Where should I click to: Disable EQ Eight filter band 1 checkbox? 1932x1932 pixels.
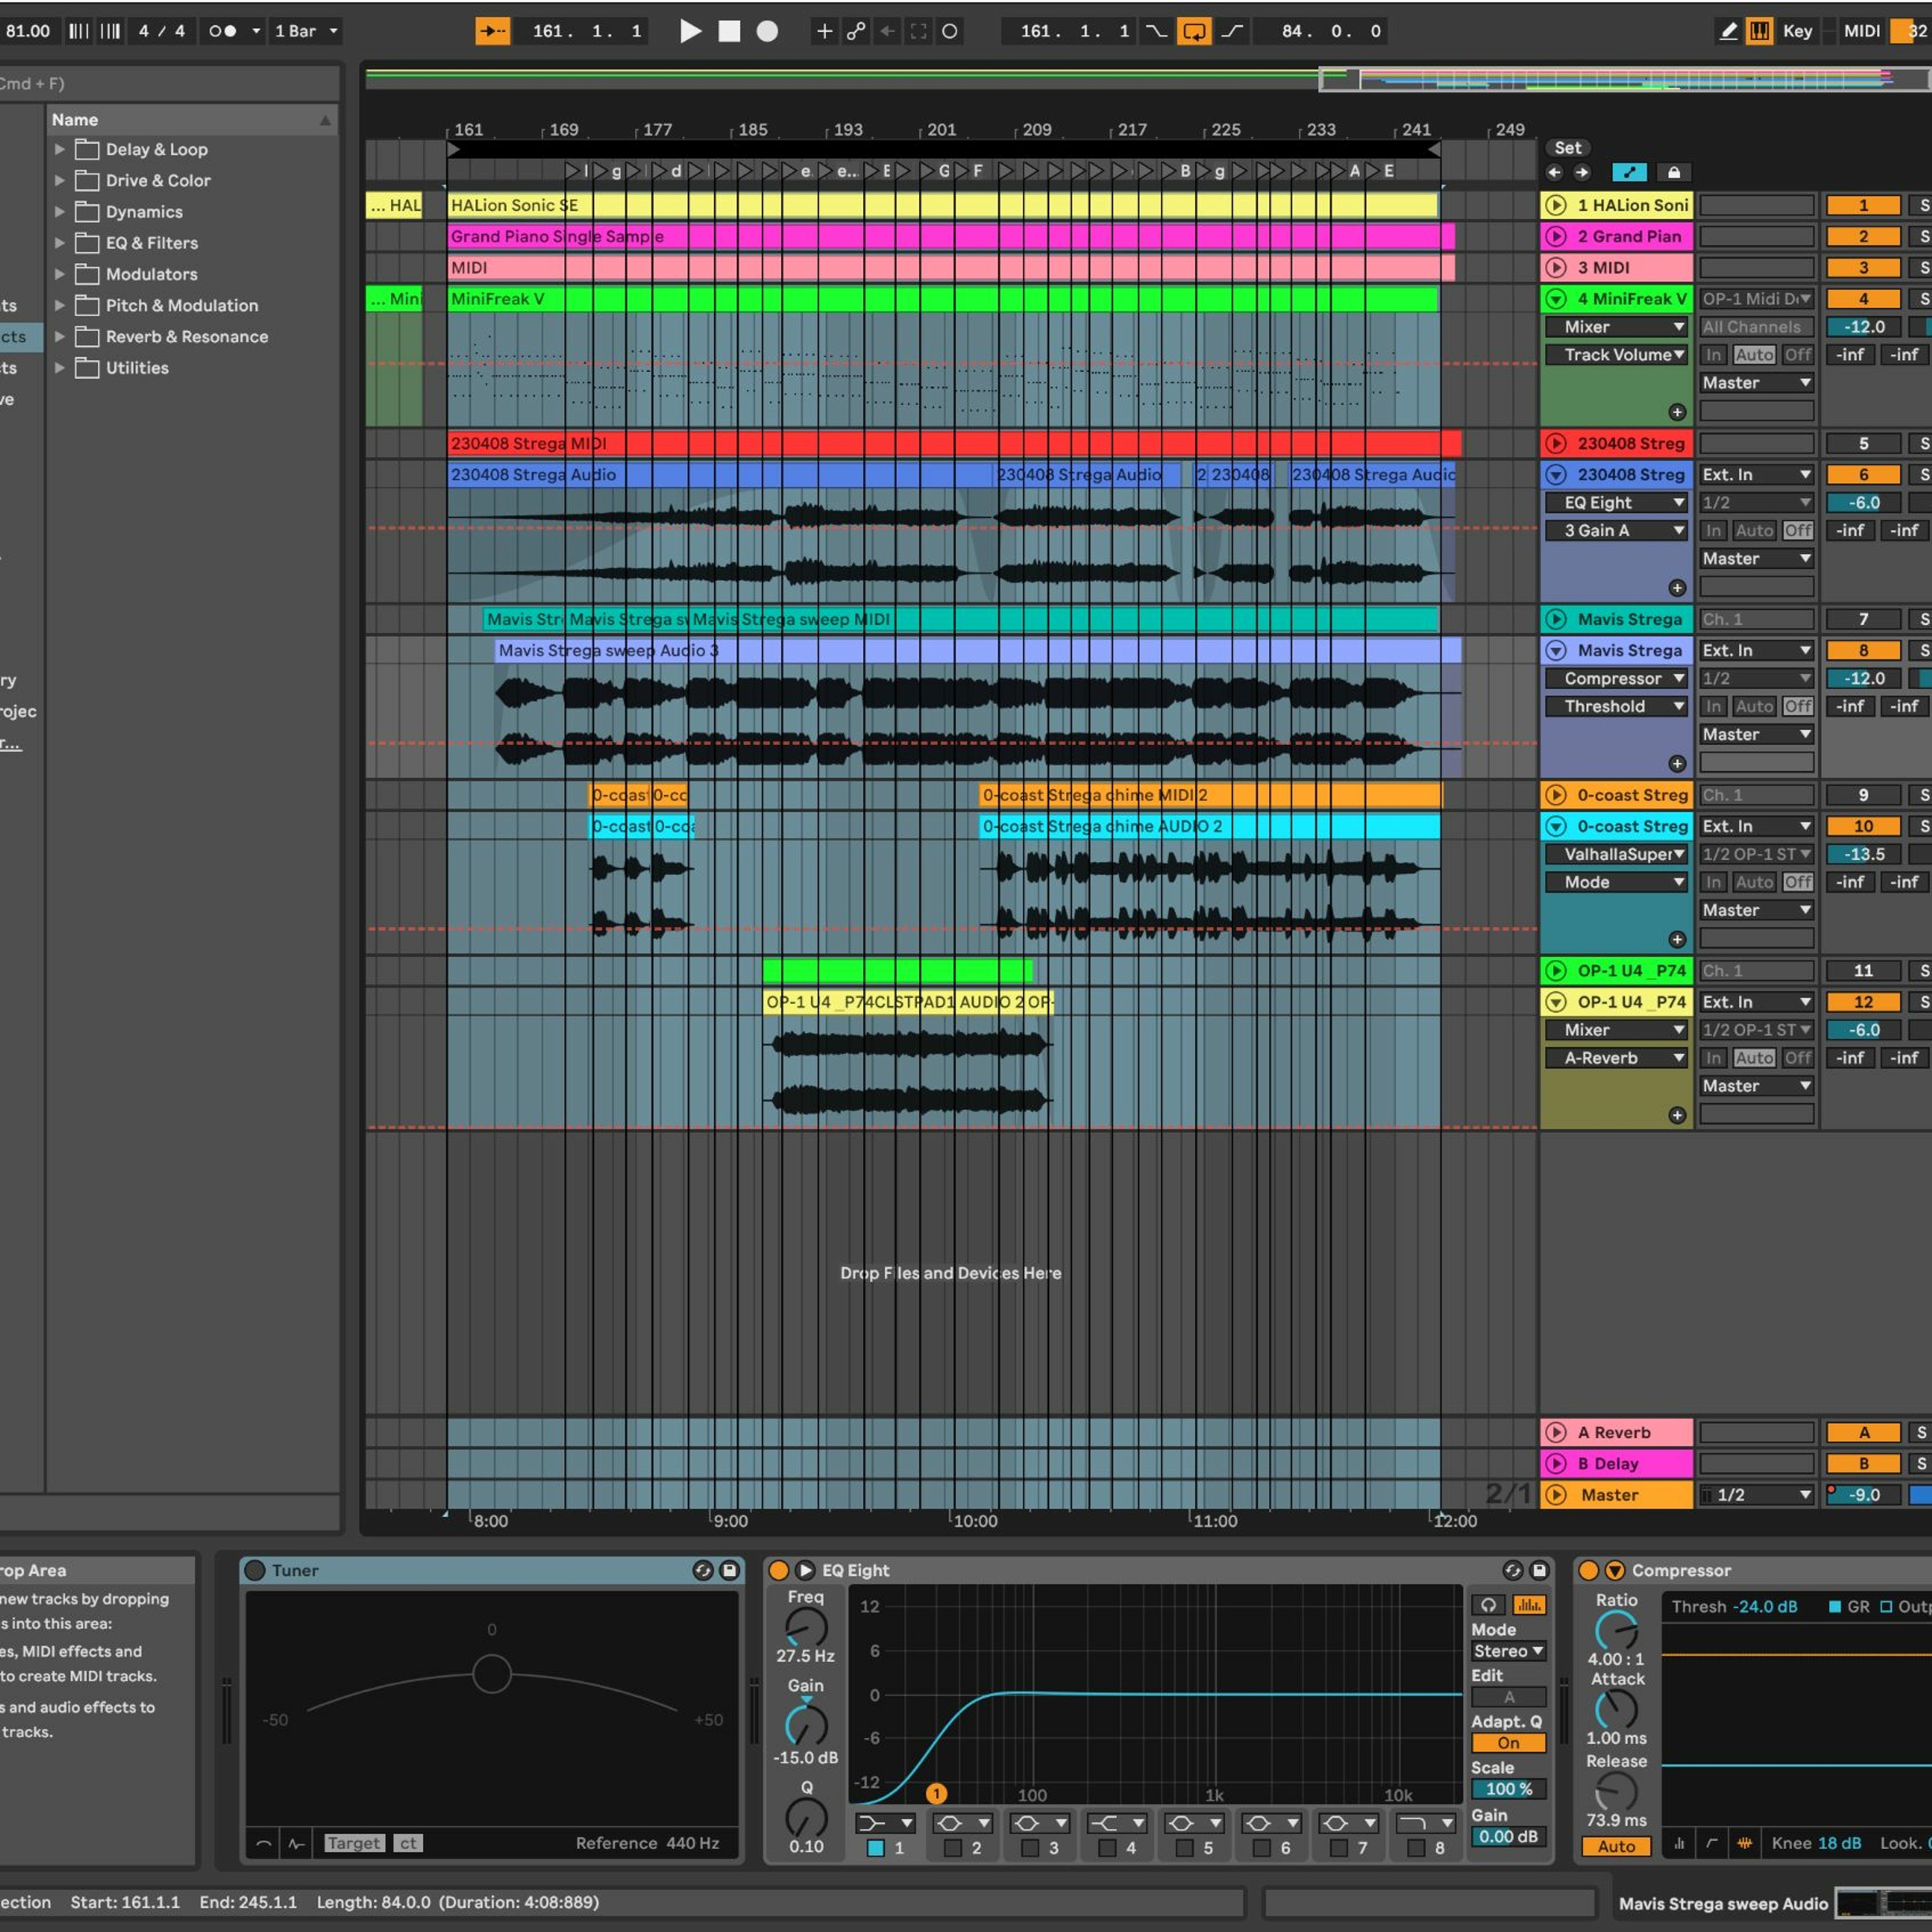click(x=876, y=1848)
